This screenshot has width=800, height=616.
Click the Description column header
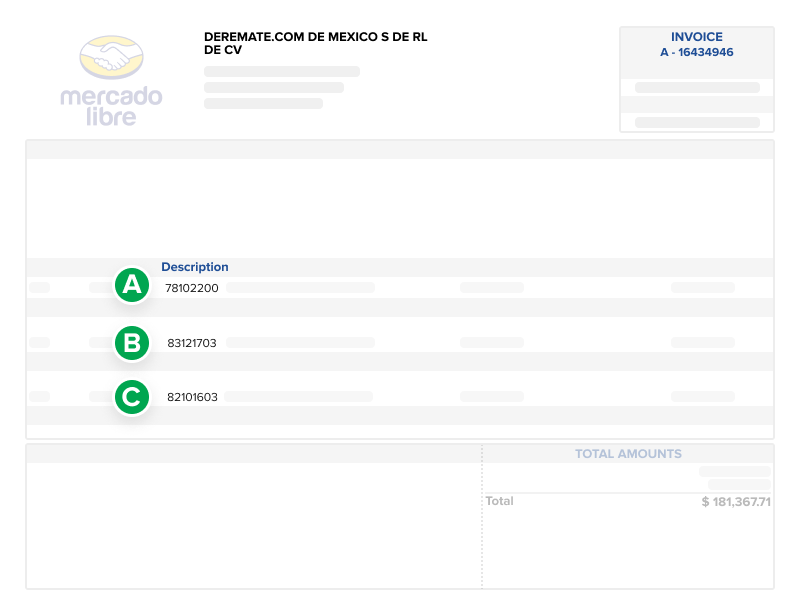[x=195, y=267]
